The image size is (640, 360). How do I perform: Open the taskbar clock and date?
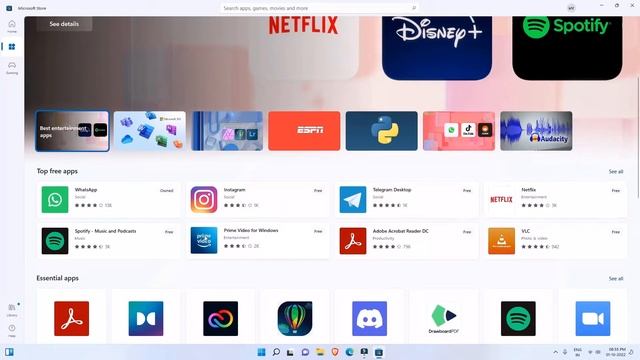pyautogui.click(x=616, y=352)
